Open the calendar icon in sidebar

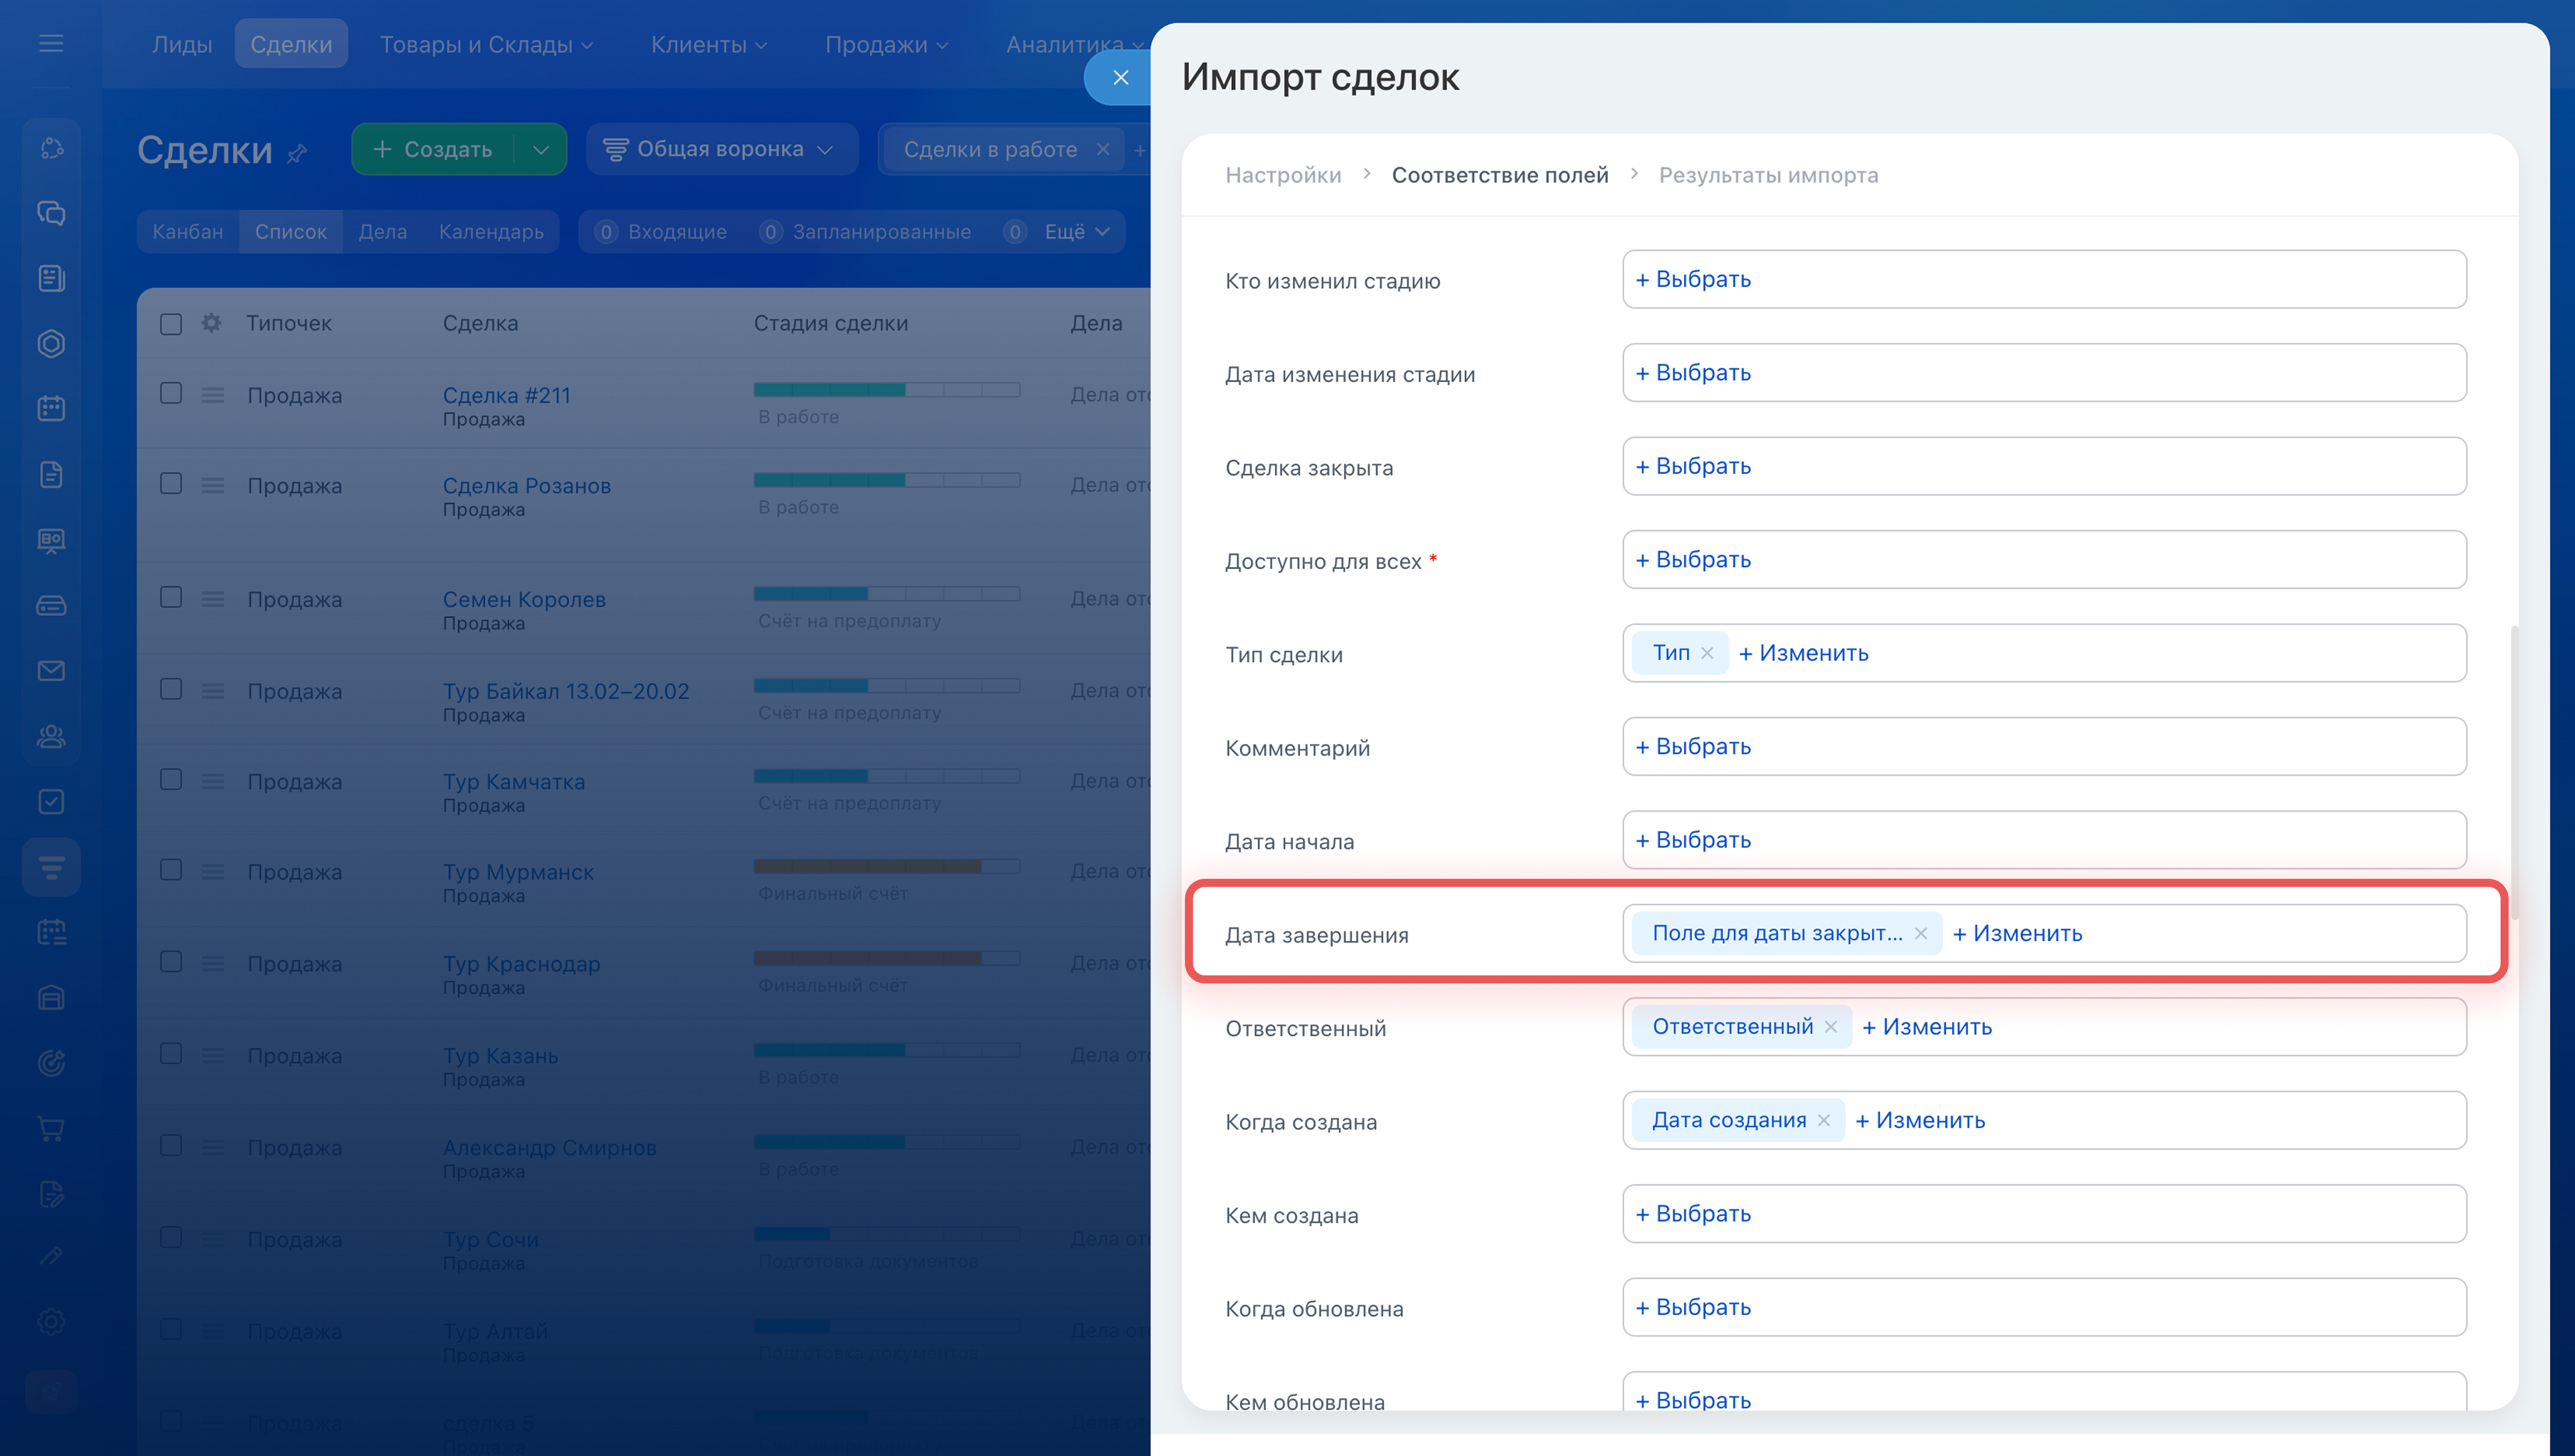(51, 408)
